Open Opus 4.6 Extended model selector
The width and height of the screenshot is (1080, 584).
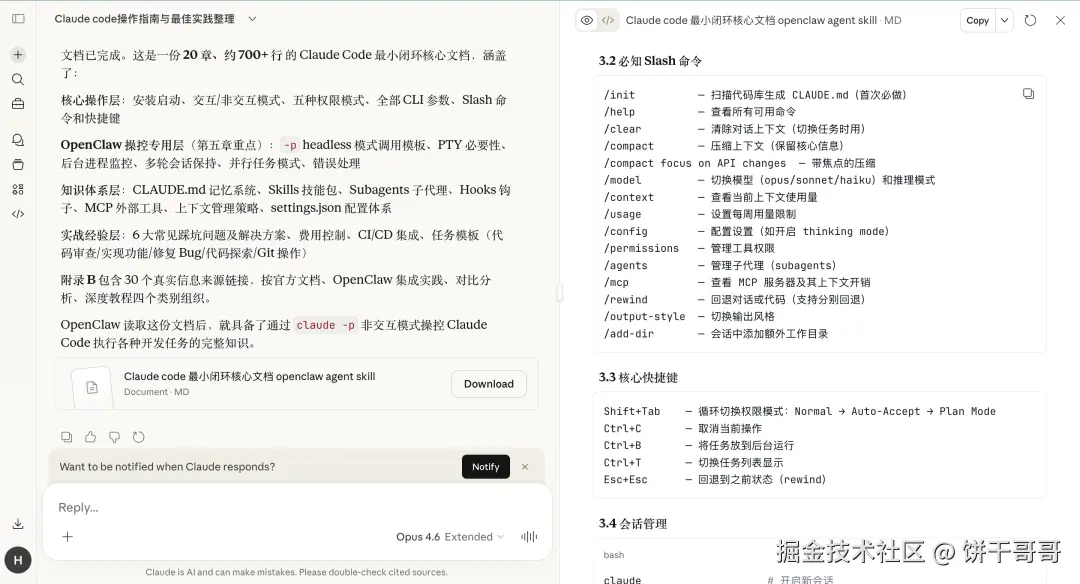[450, 536]
